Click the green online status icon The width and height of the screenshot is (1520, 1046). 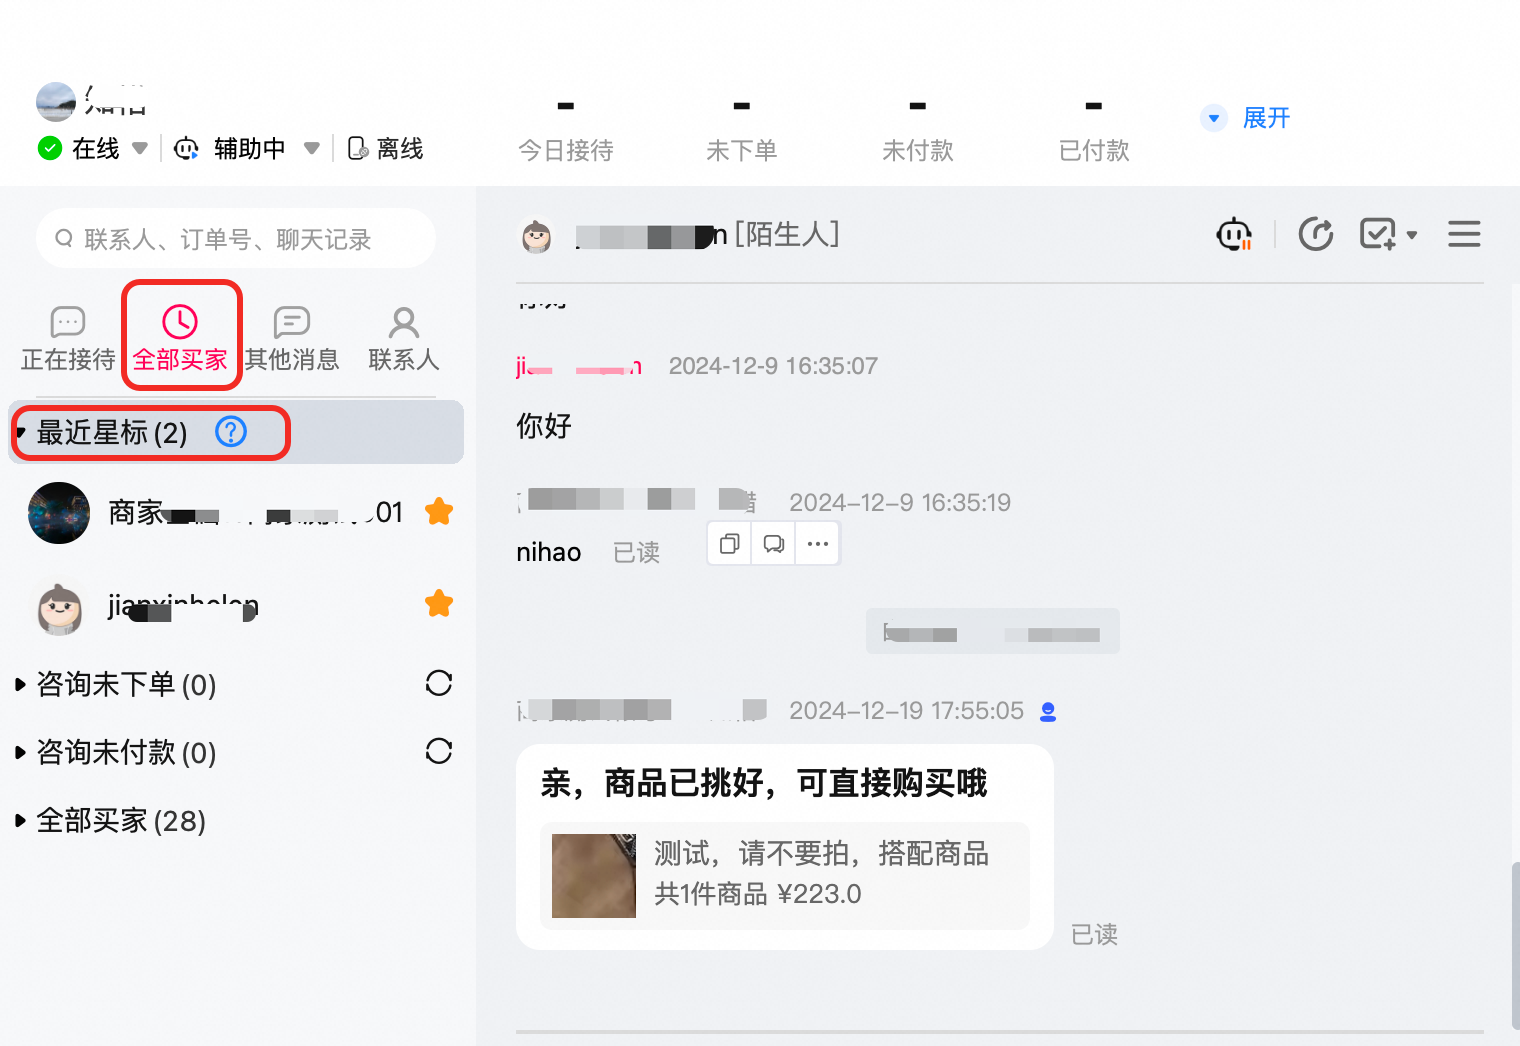tap(49, 148)
